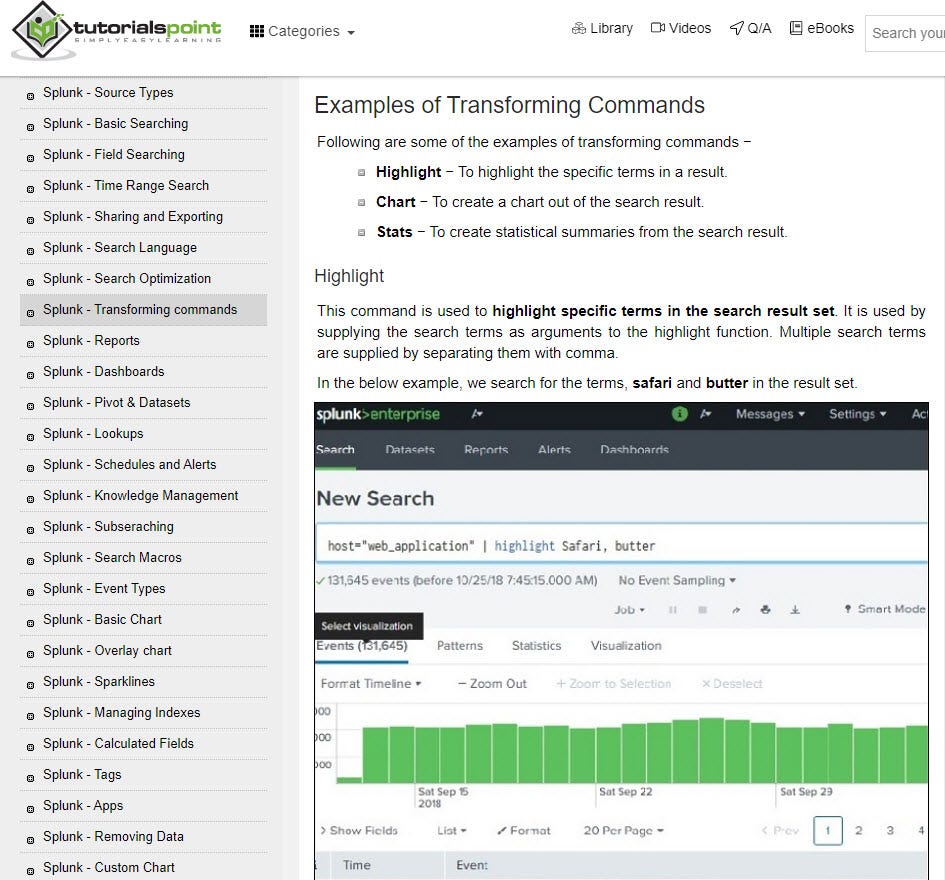This screenshot has width=945, height=880.
Task: Open Splunk - Removing Data
Action: [113, 837]
